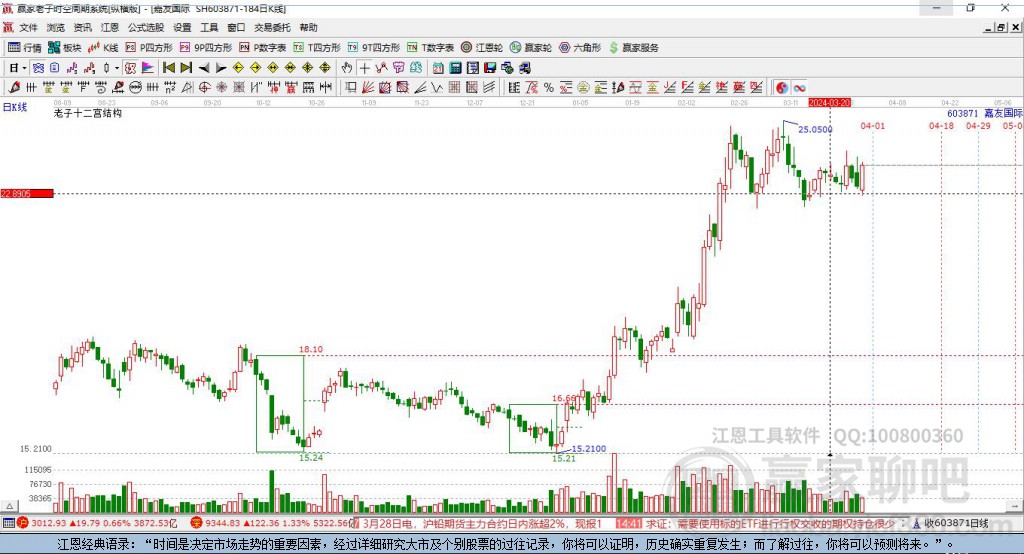Expand the candlestick style dropdown arrow
The height and width of the screenshot is (554, 1024).
click(x=117, y=68)
